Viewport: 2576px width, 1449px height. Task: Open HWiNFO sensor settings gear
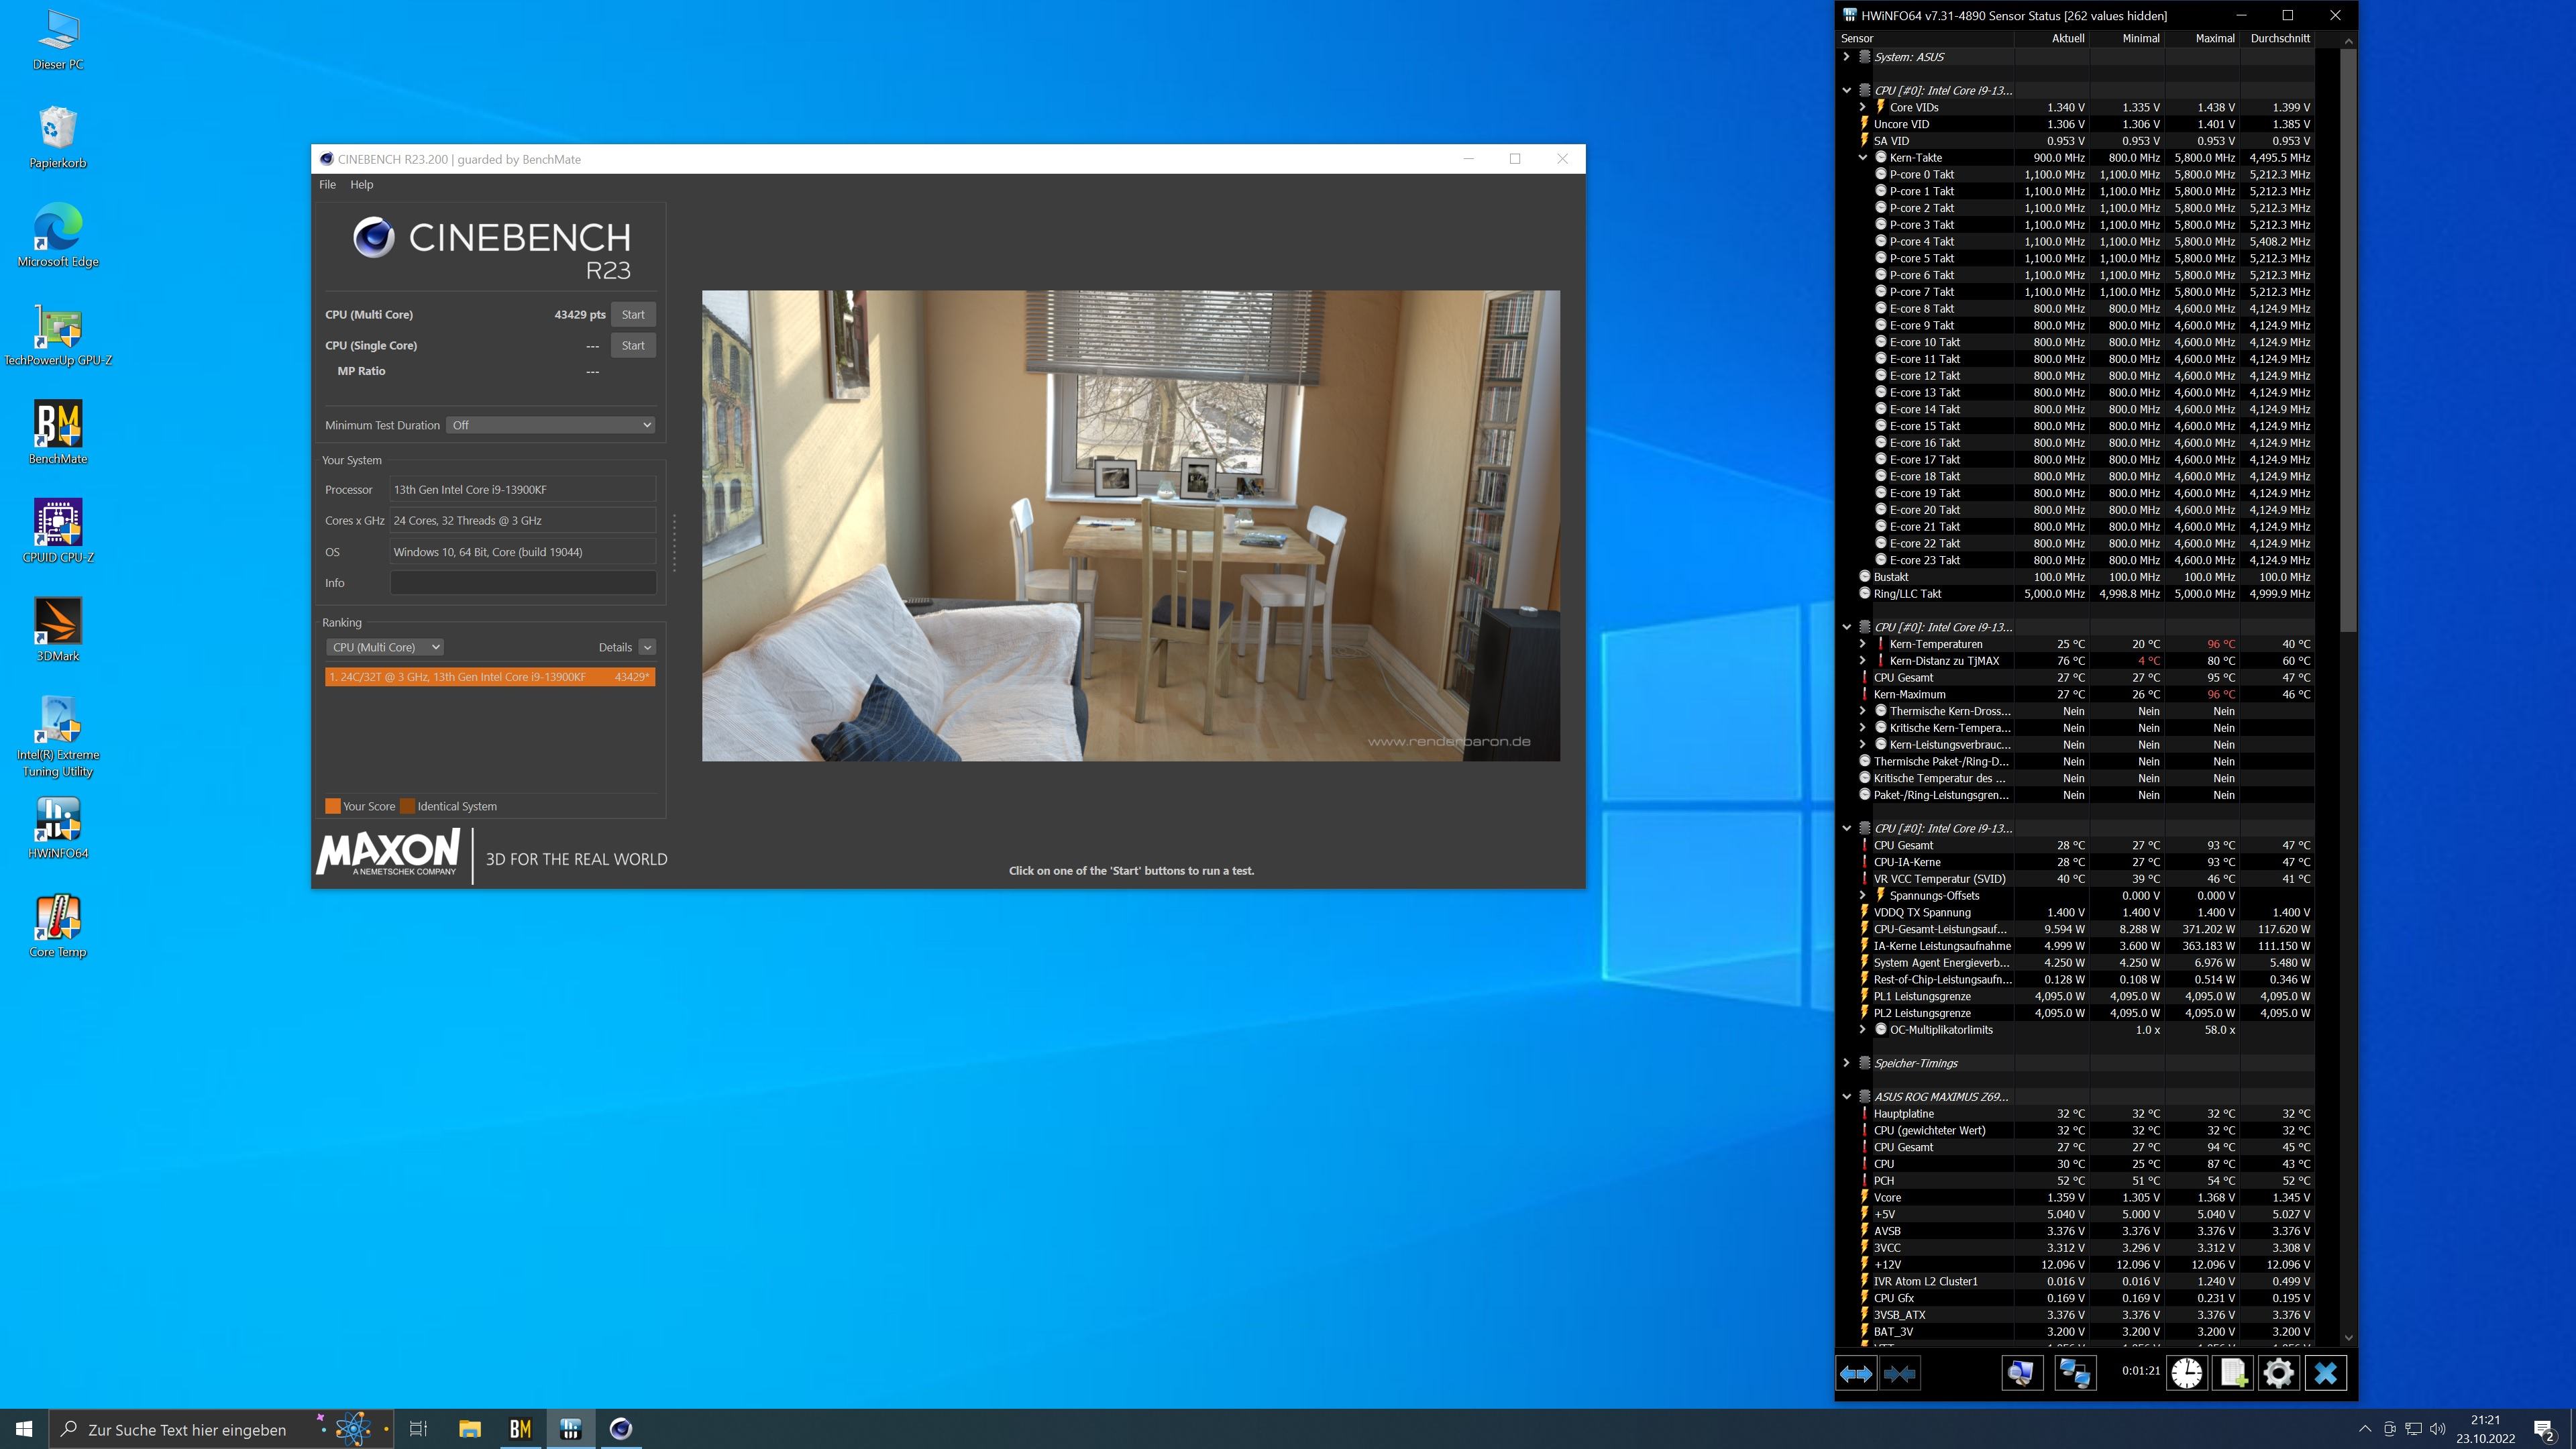coord(2279,1374)
